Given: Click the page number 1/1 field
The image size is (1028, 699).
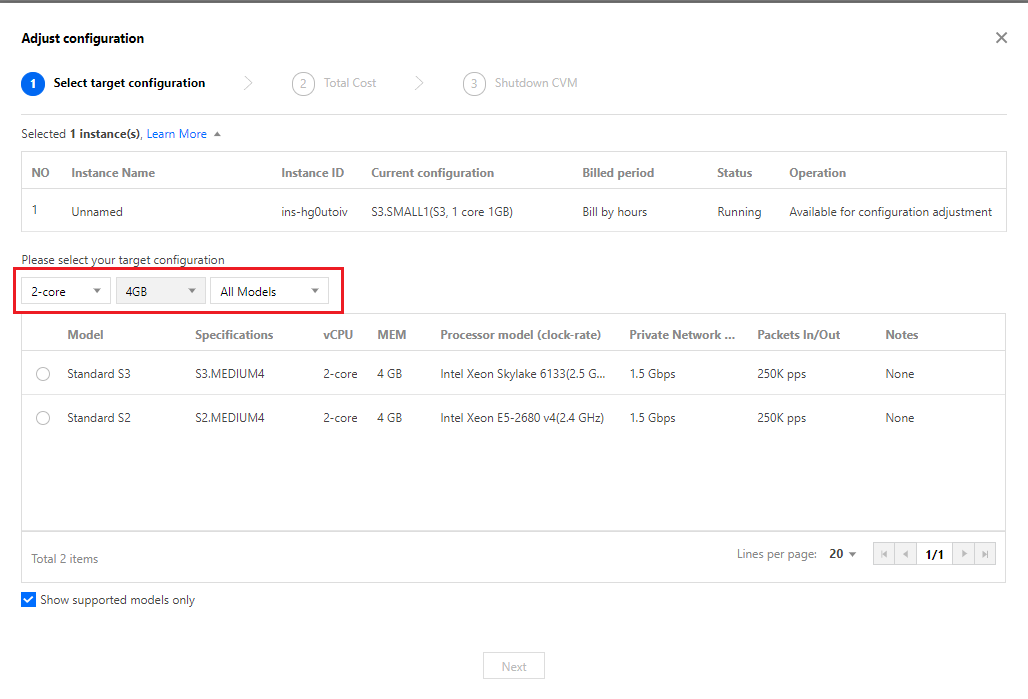Looking at the screenshot, I should 934,554.
